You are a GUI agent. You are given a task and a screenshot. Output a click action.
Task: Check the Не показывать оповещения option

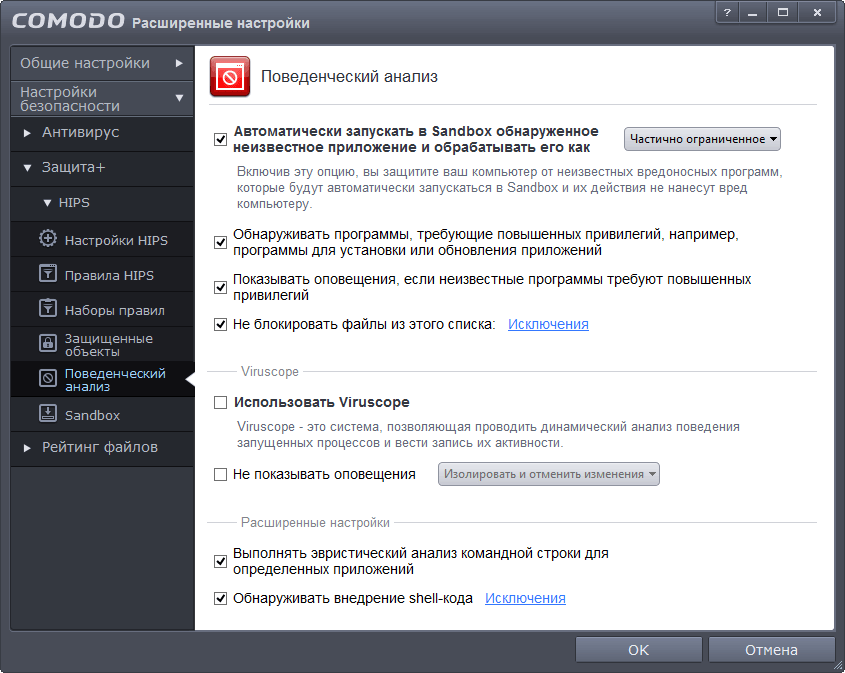(x=221, y=474)
